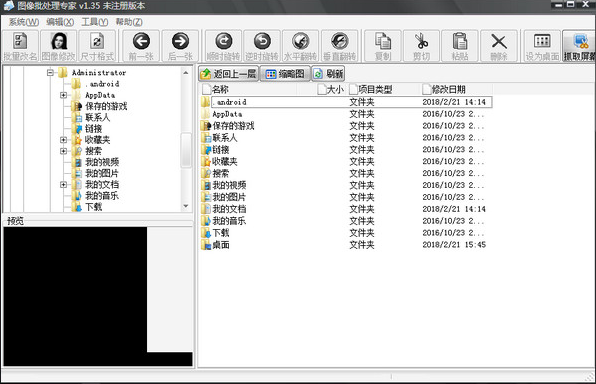596x384 pixels.
Task: Click the 粘贴 paste toolbar icon
Action: [460, 46]
